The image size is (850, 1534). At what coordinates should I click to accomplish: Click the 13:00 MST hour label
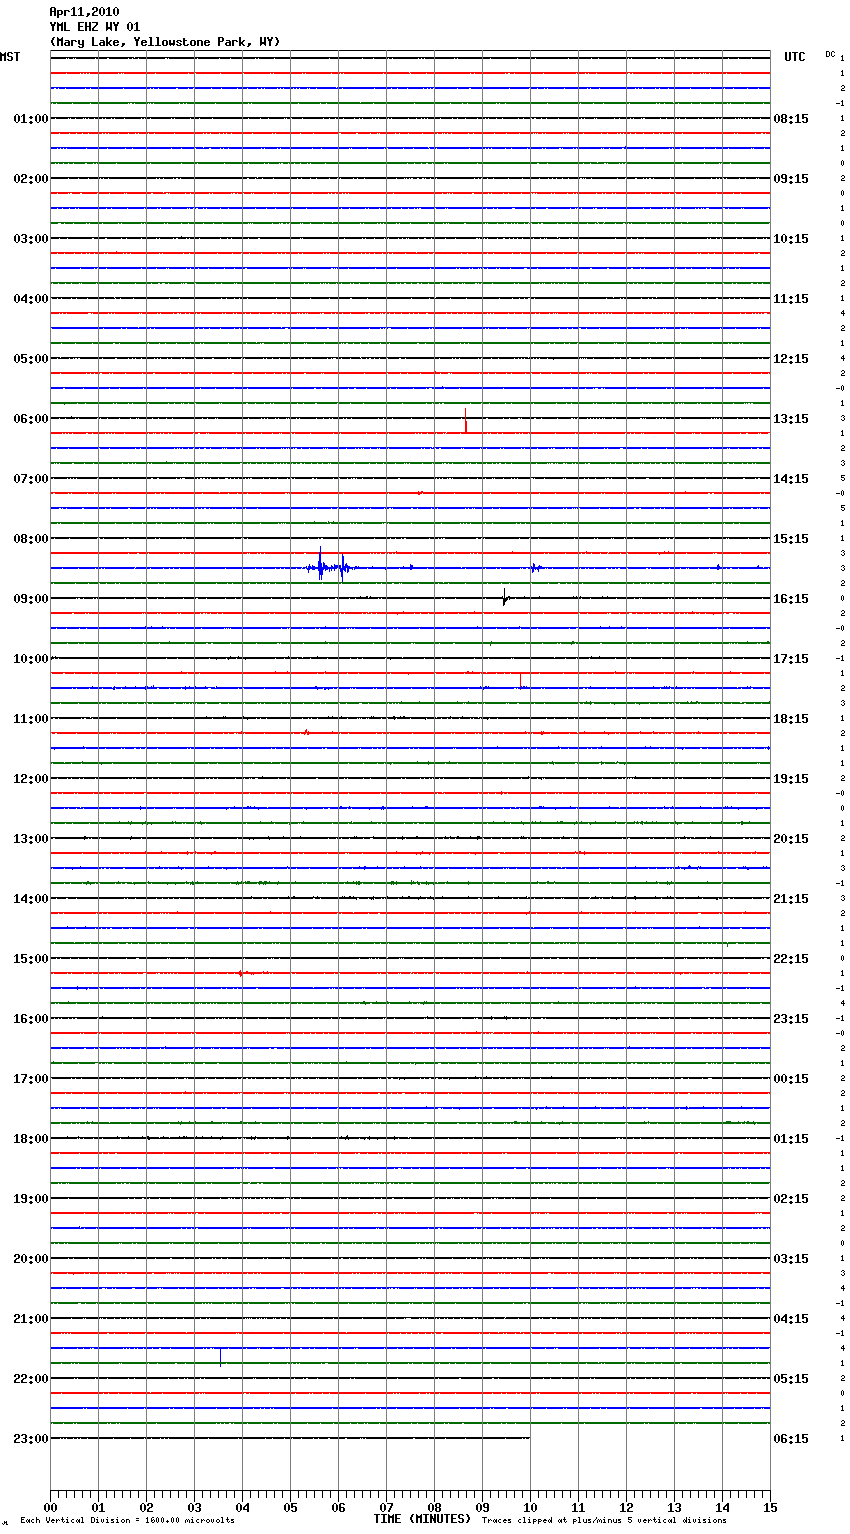tap(31, 839)
